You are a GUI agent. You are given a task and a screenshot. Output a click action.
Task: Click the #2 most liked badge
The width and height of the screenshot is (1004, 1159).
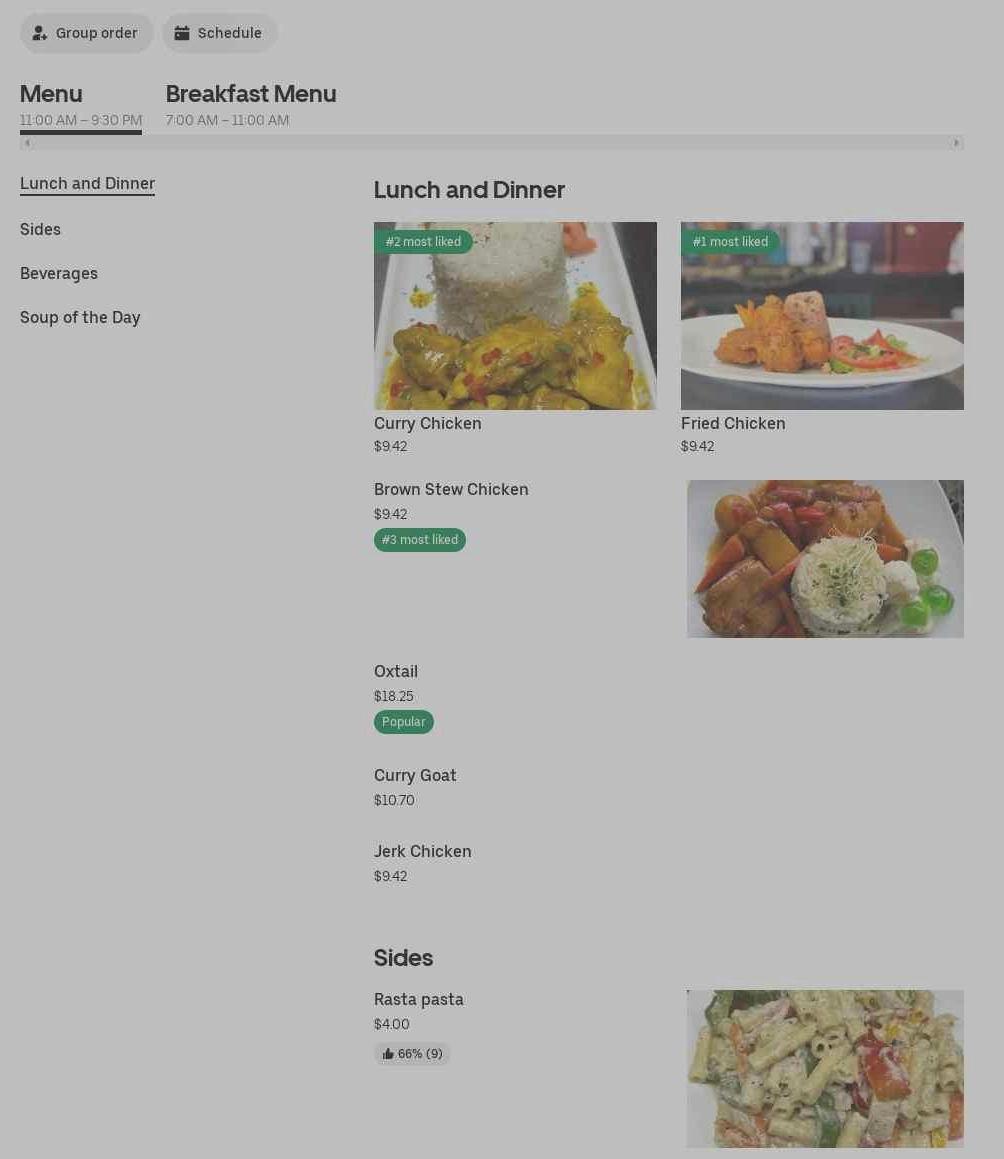click(423, 242)
